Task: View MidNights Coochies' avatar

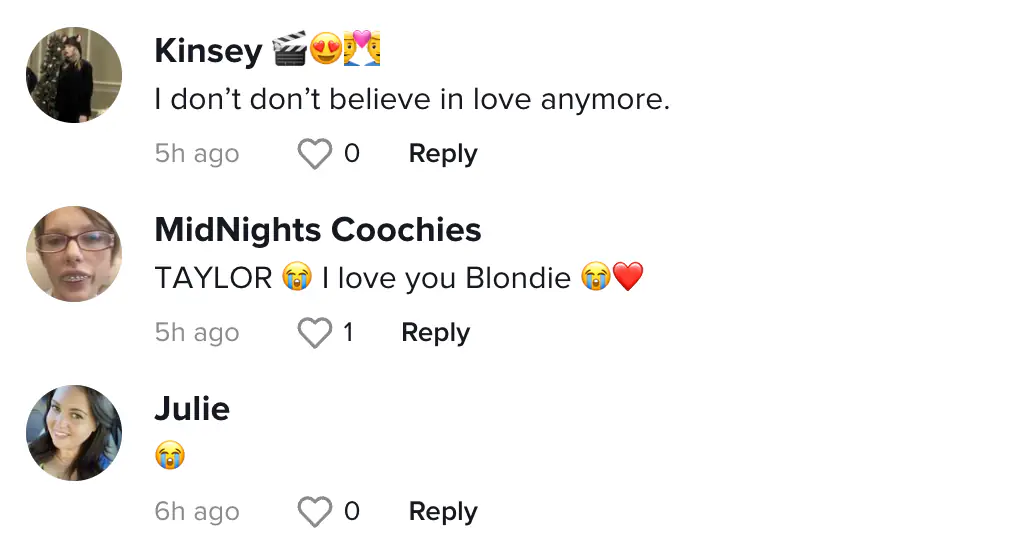Action: pos(74,254)
